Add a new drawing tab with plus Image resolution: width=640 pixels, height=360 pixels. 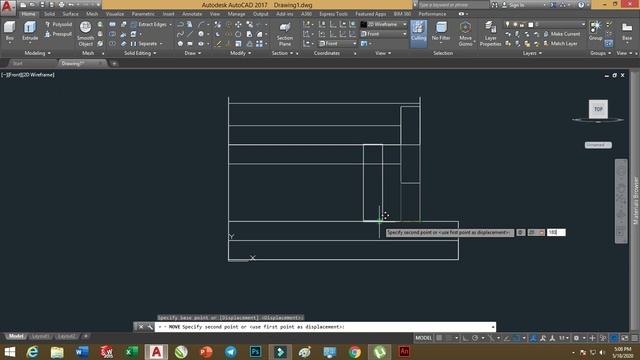(114, 63)
